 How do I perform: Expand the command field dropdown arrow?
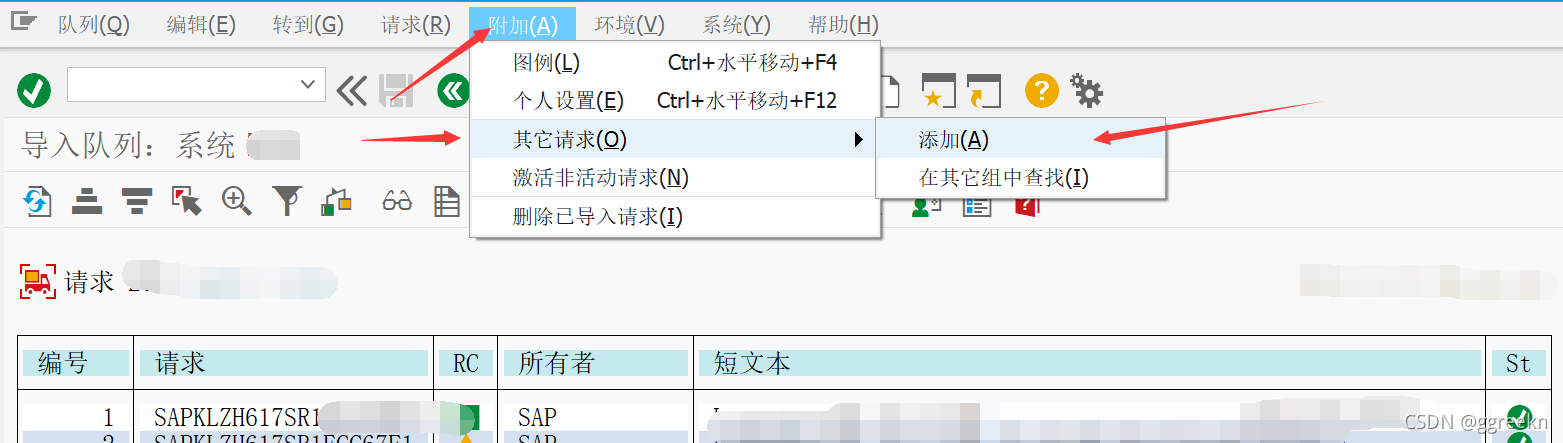(x=309, y=85)
